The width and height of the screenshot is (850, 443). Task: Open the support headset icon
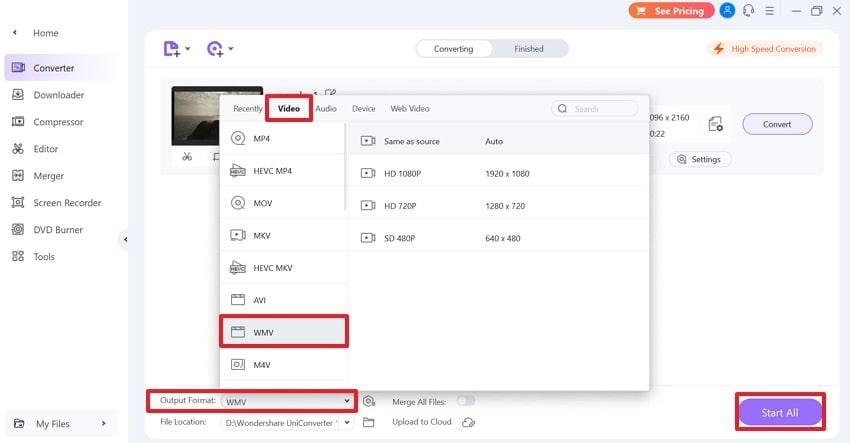749,10
